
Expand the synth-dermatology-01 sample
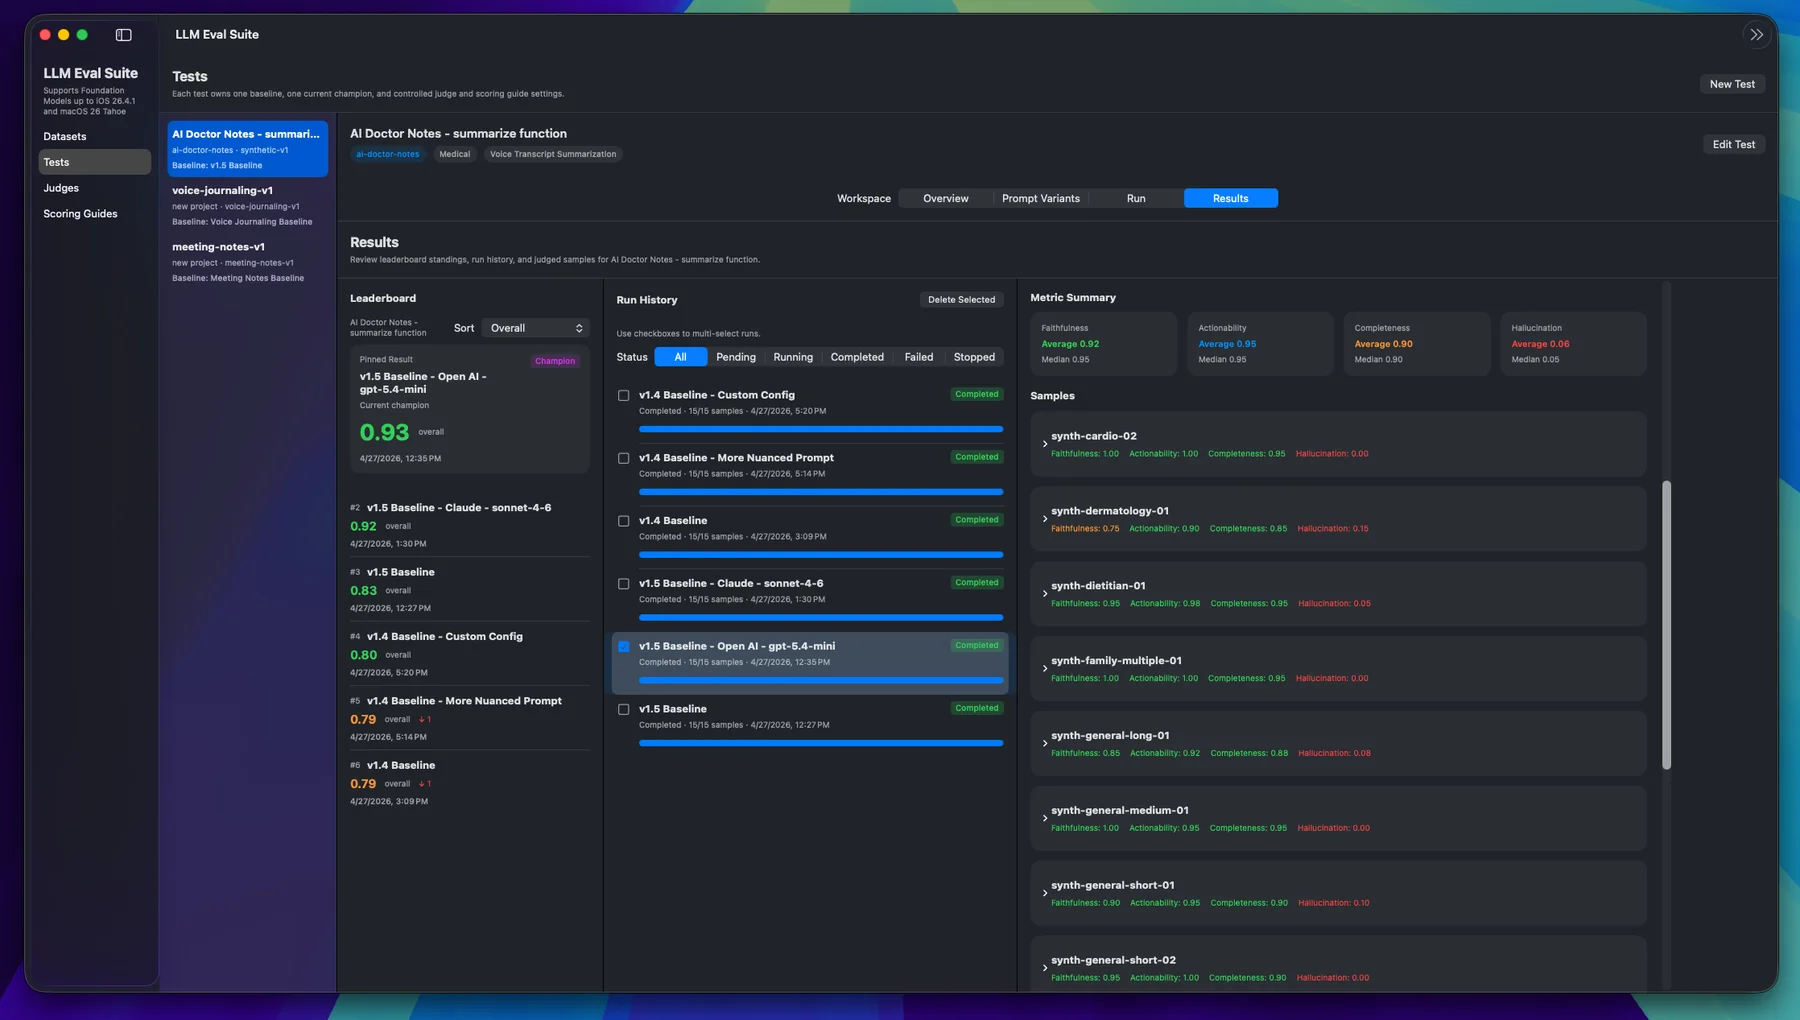pyautogui.click(x=1045, y=519)
